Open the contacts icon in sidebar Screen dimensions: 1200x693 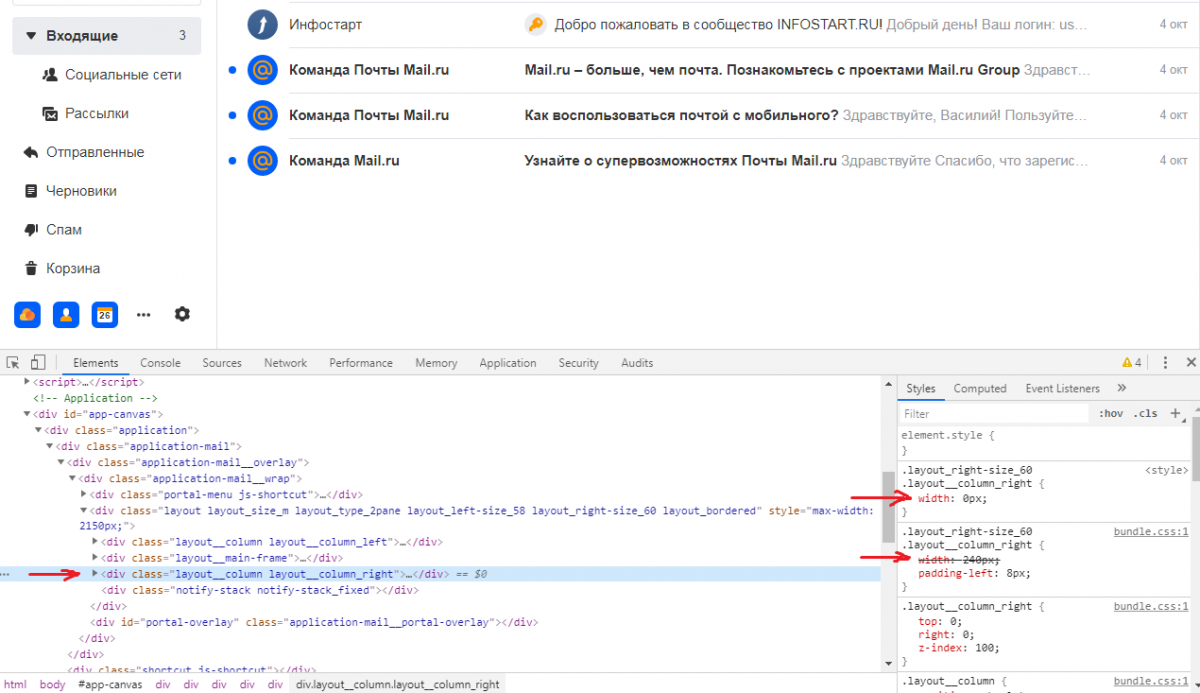coord(66,314)
